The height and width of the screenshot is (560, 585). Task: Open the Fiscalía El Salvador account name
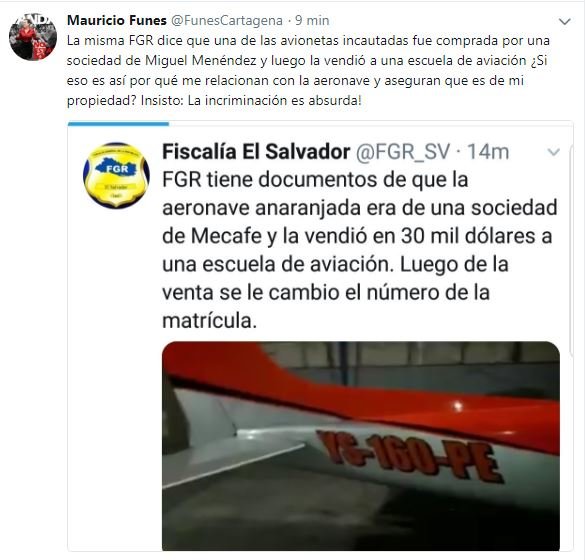pos(256,152)
